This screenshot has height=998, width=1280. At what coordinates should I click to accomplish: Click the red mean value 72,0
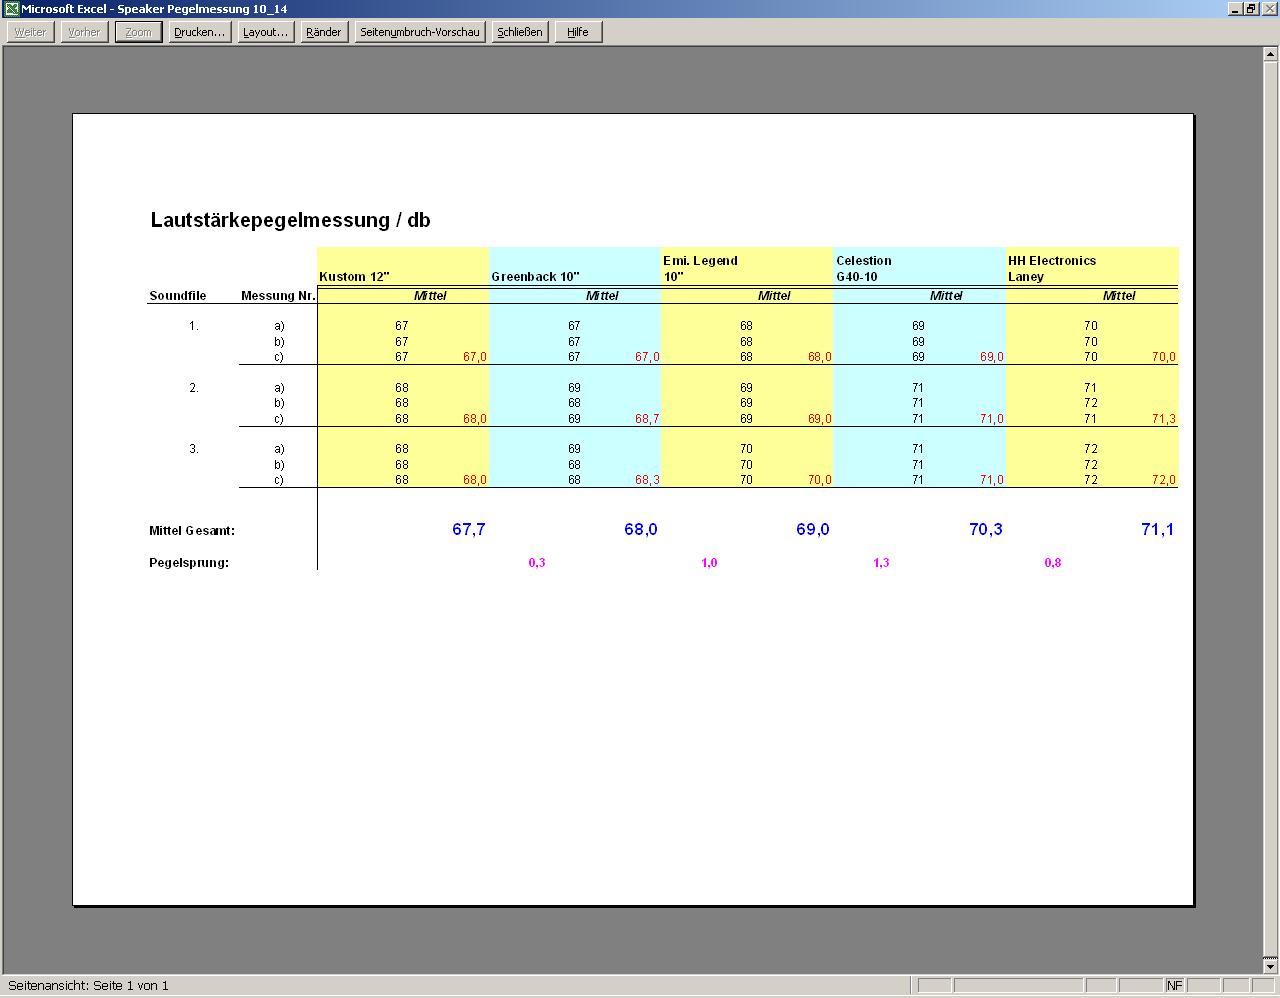(x=1164, y=480)
